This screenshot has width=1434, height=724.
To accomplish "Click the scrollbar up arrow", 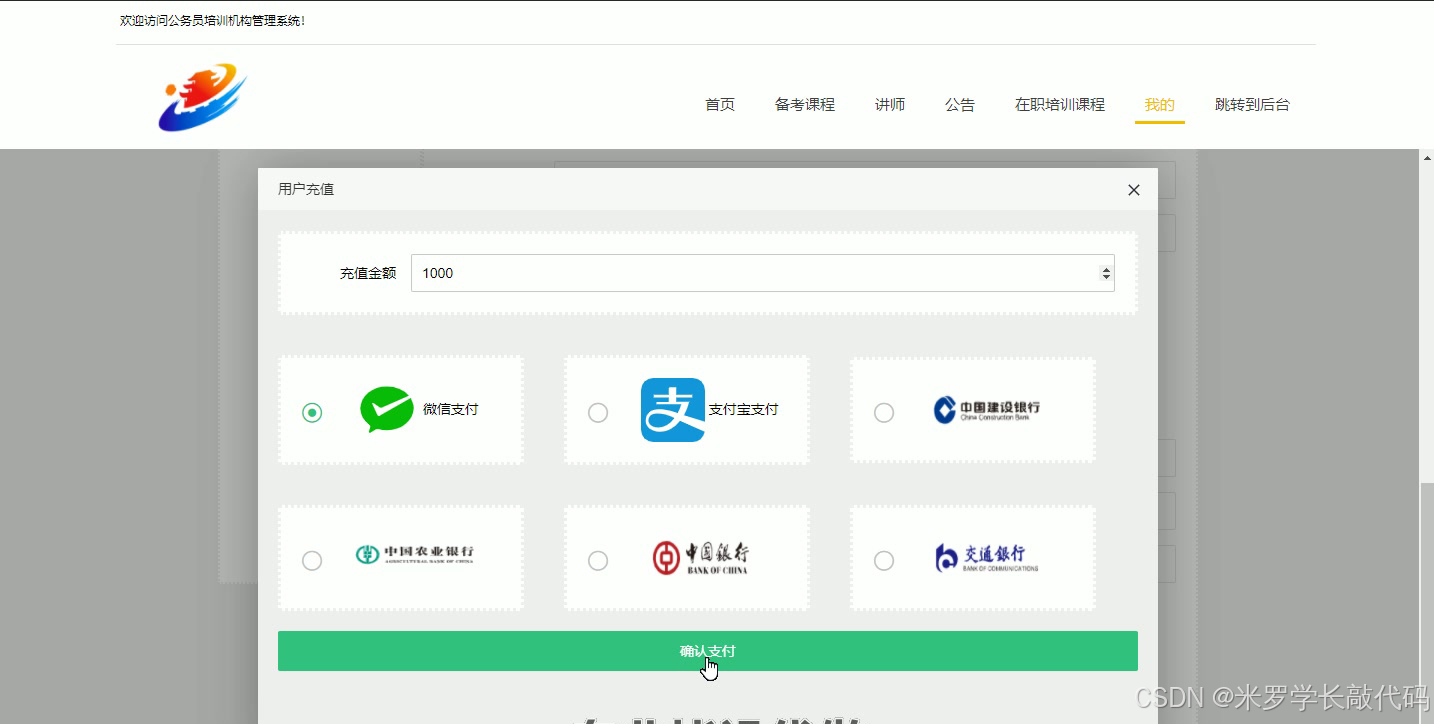I will 1426,157.
